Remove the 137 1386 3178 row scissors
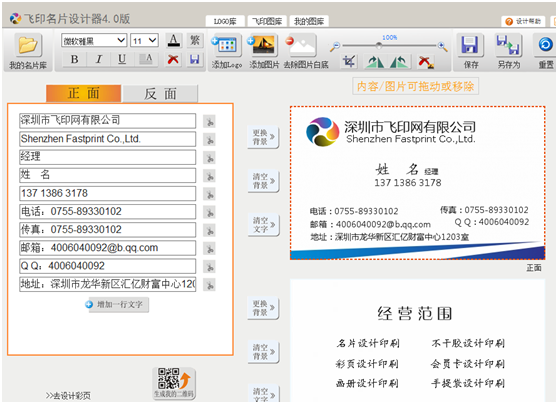The image size is (558, 404). pyautogui.click(x=209, y=194)
